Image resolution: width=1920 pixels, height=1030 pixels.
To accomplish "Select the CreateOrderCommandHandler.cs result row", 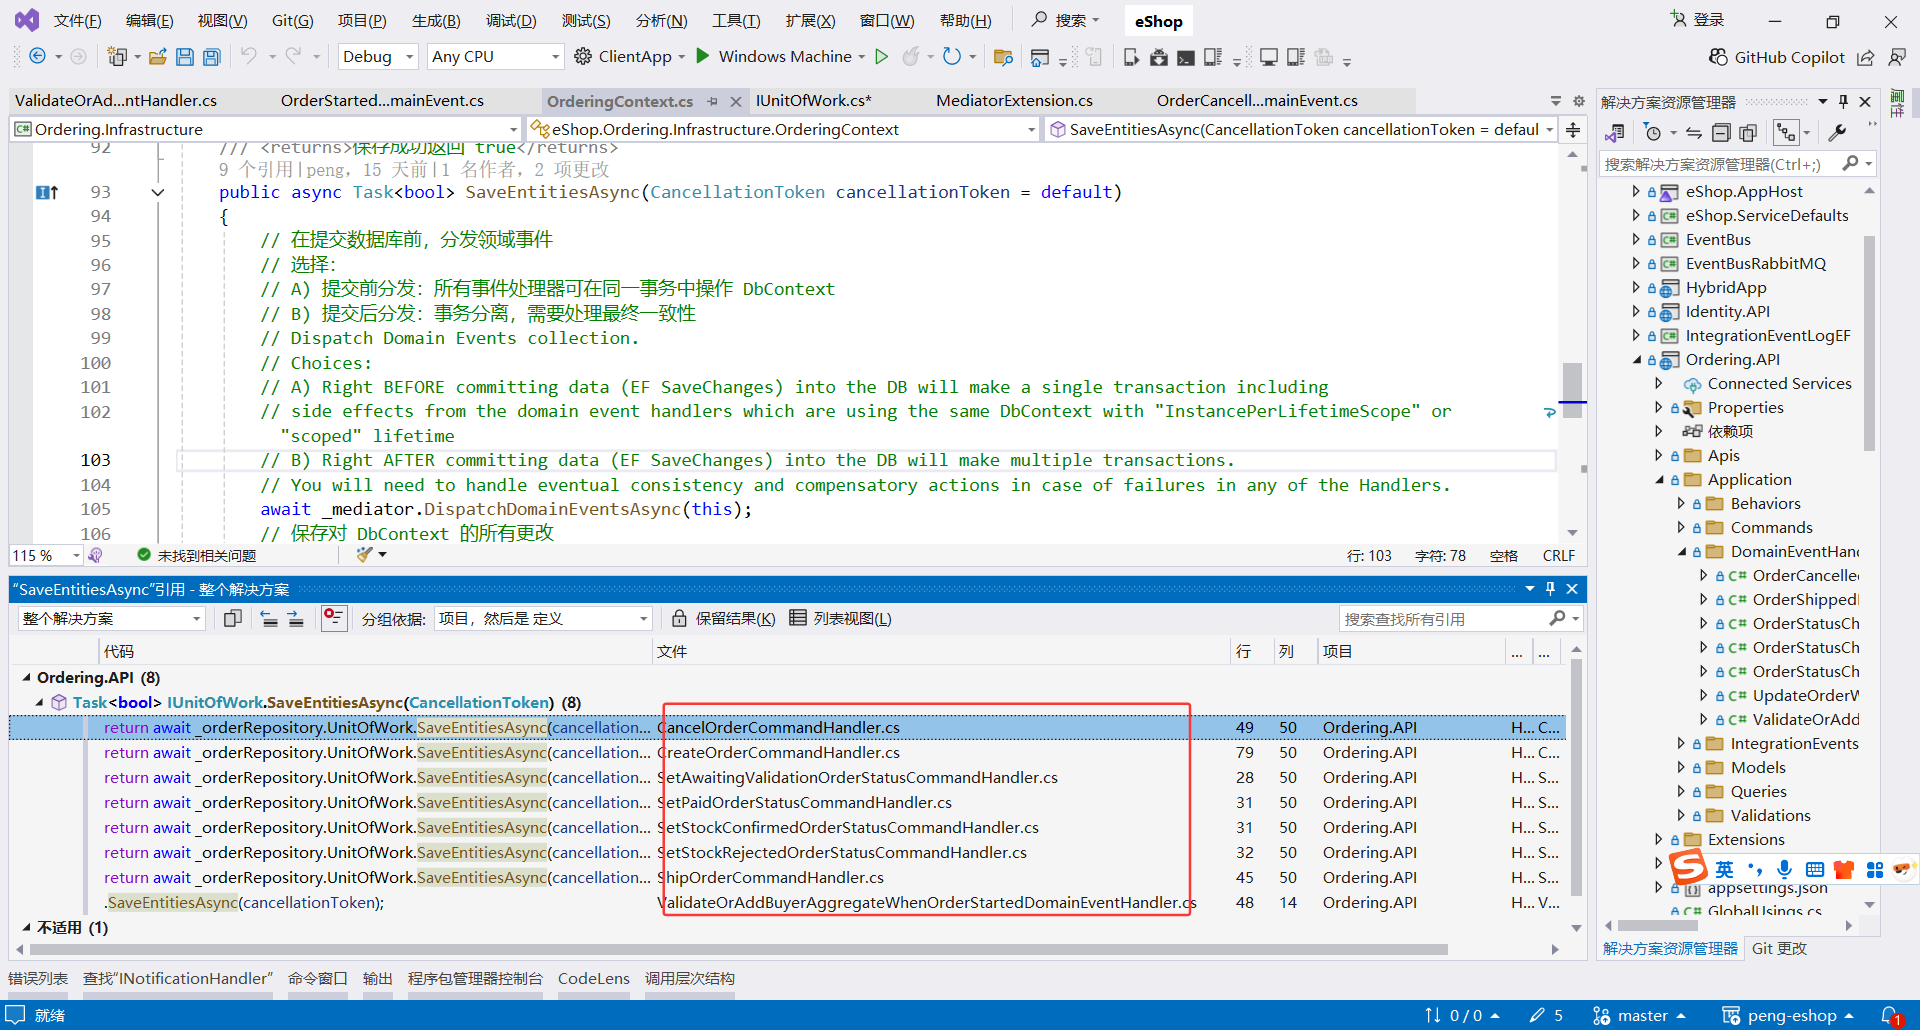I will [x=787, y=753].
